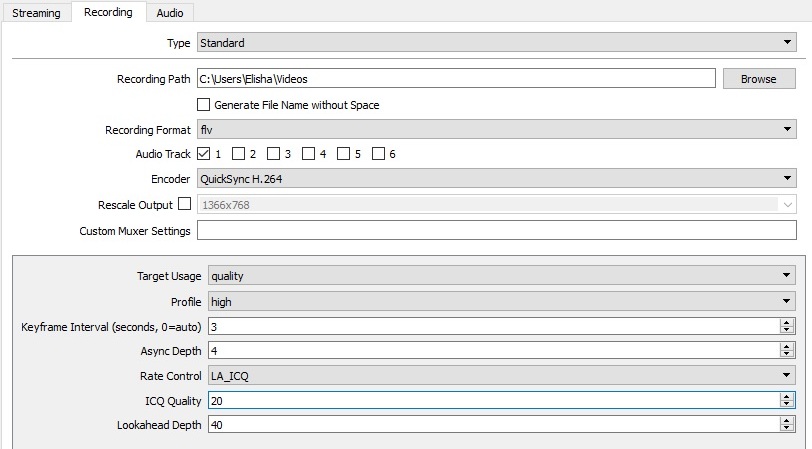Click the Keyframe Interval value field
This screenshot has width=812, height=449.
pyautogui.click(x=494, y=326)
